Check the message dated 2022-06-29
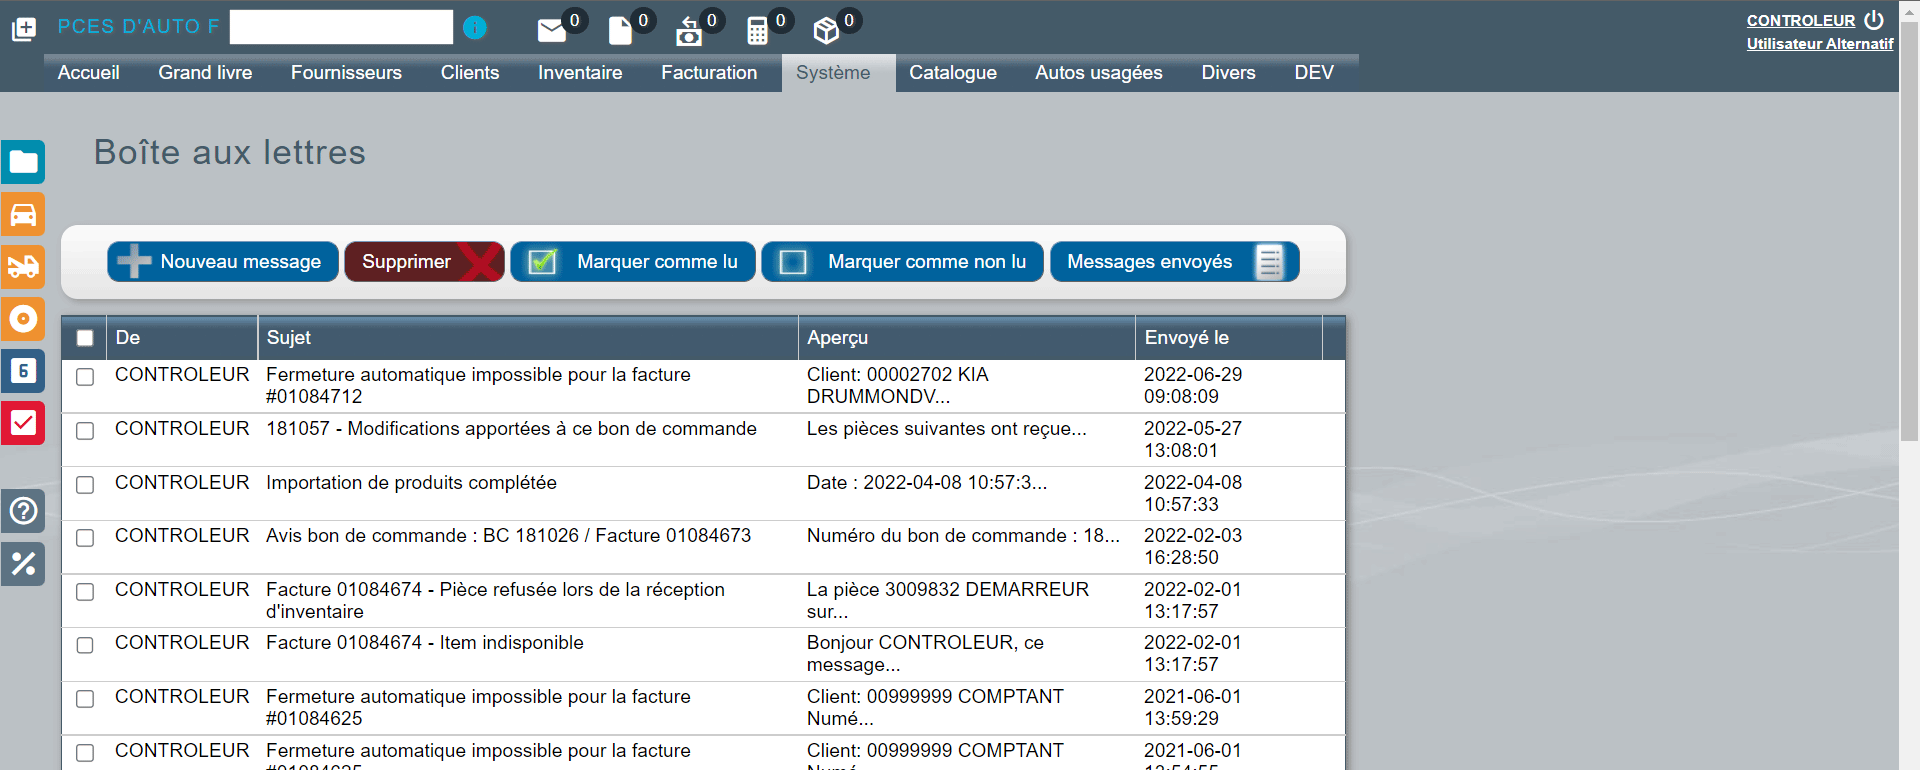 click(x=85, y=377)
